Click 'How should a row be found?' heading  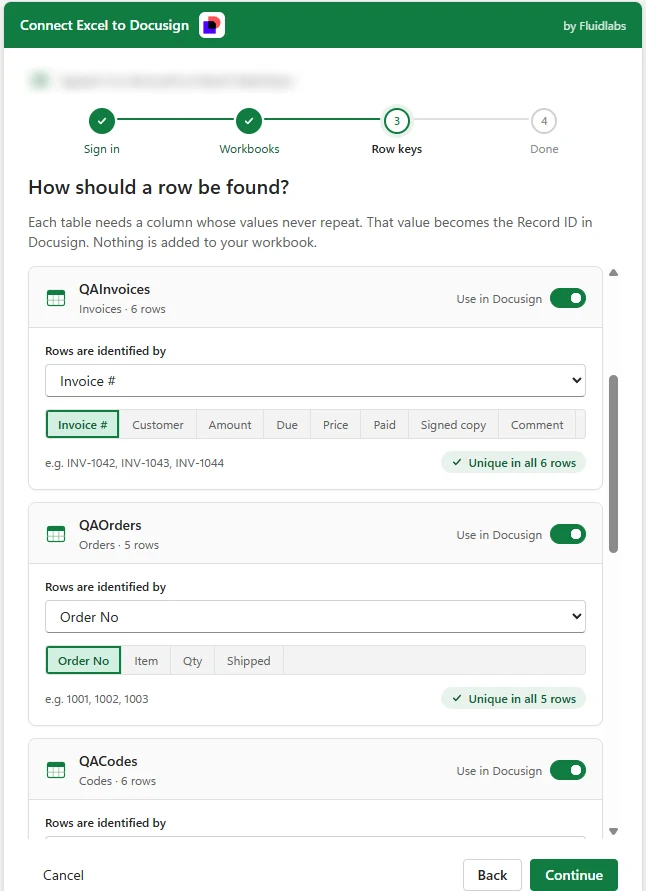(159, 187)
